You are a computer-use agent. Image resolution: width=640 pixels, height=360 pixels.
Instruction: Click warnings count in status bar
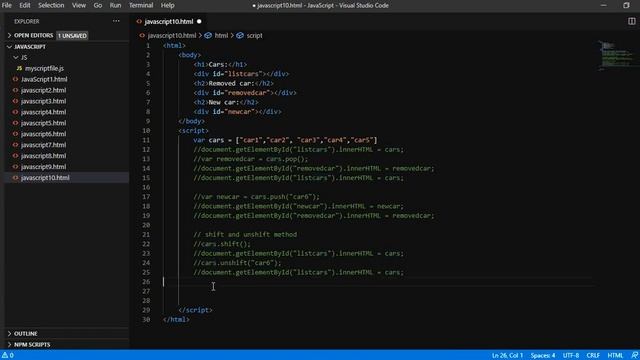coord(8,355)
